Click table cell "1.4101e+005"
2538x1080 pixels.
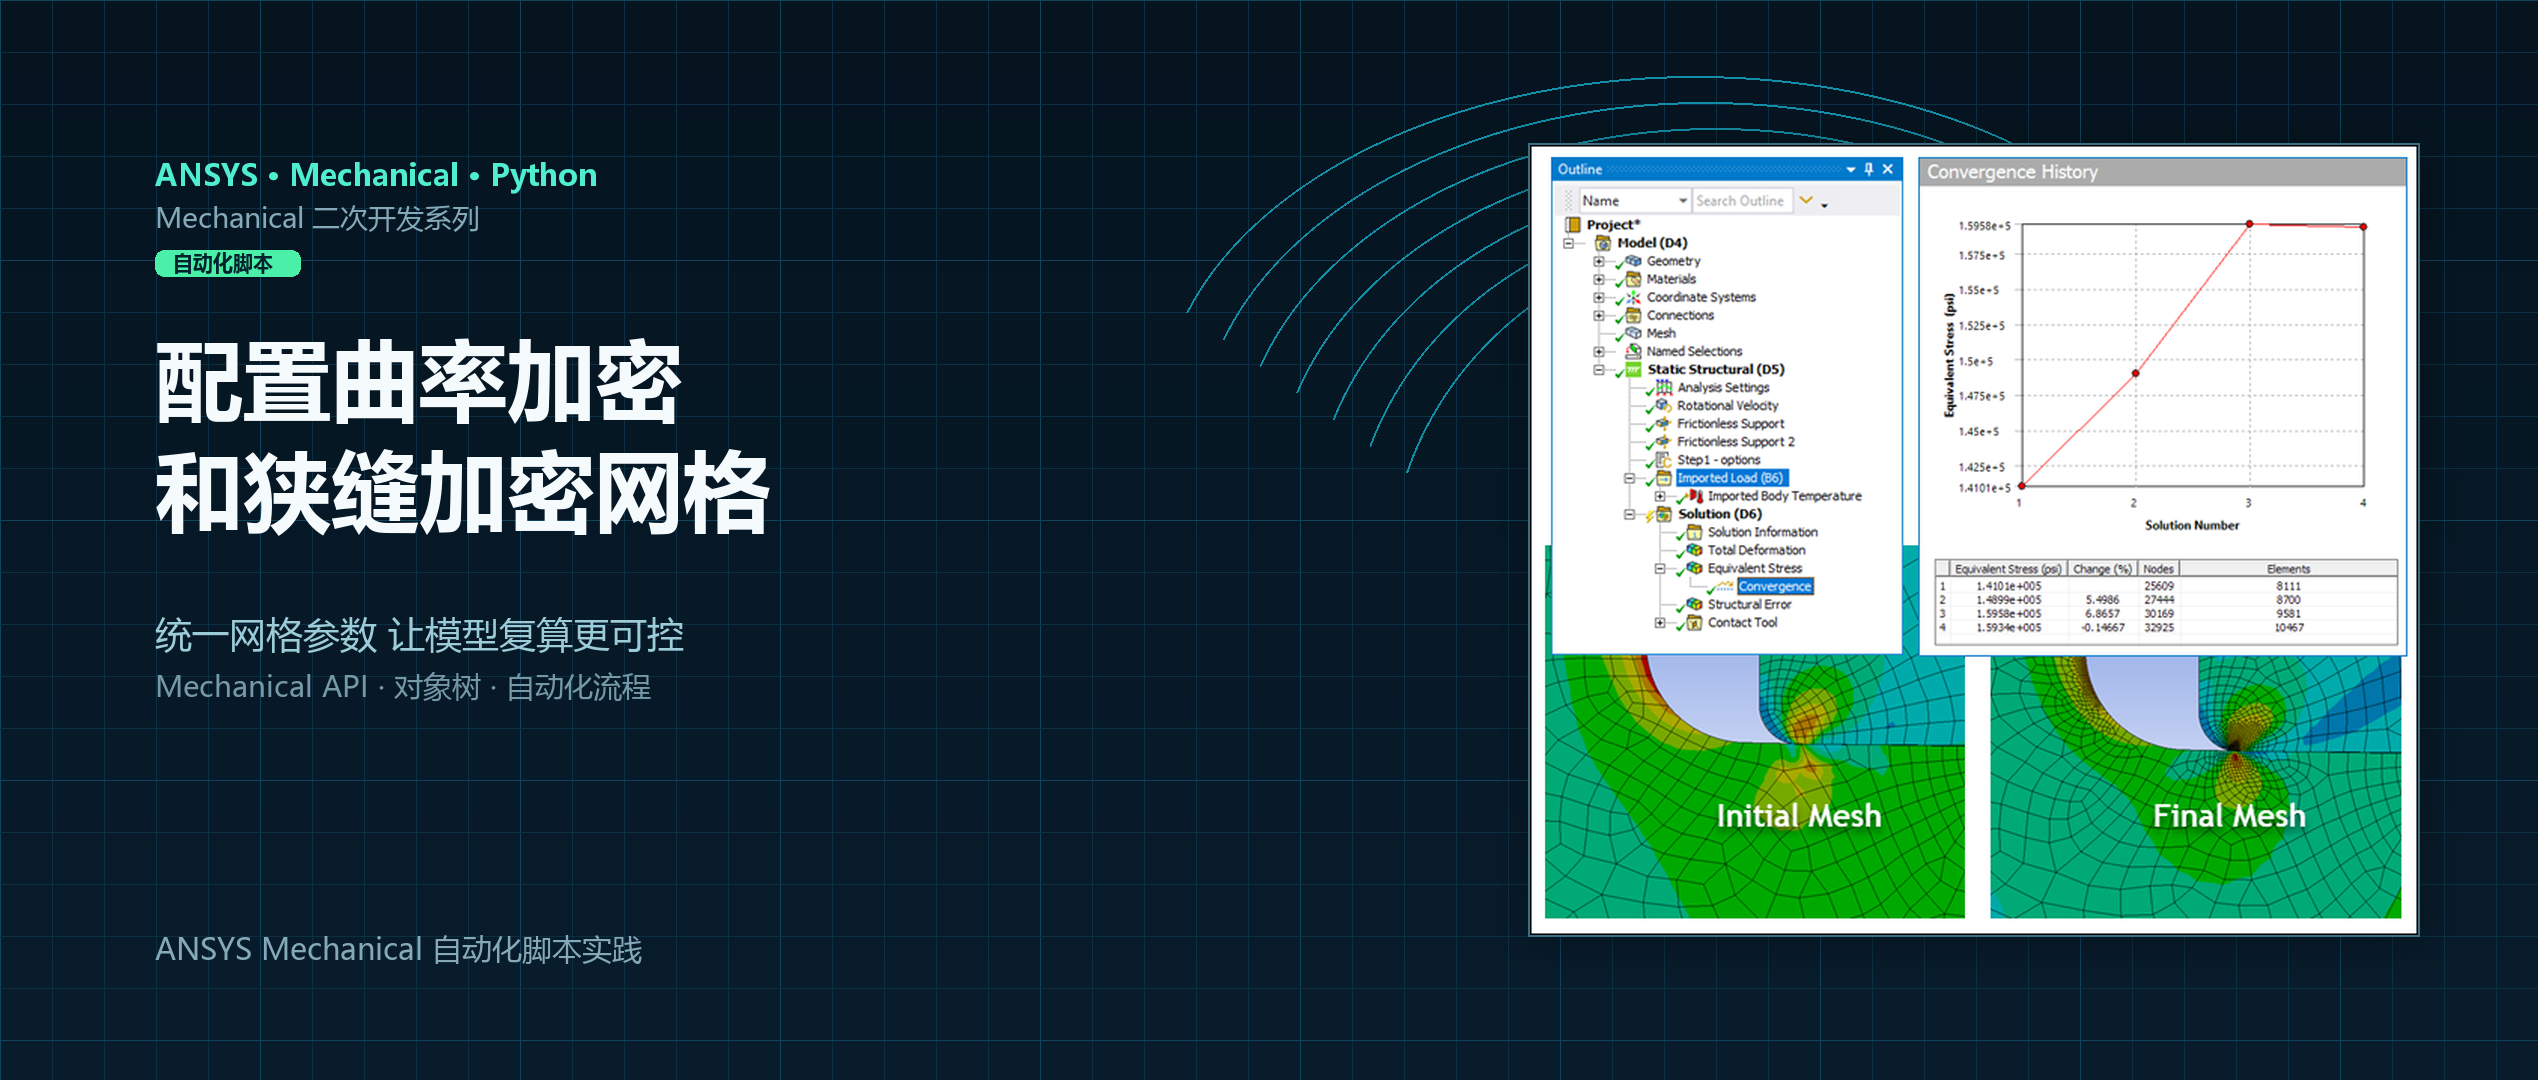pyautogui.click(x=2008, y=586)
